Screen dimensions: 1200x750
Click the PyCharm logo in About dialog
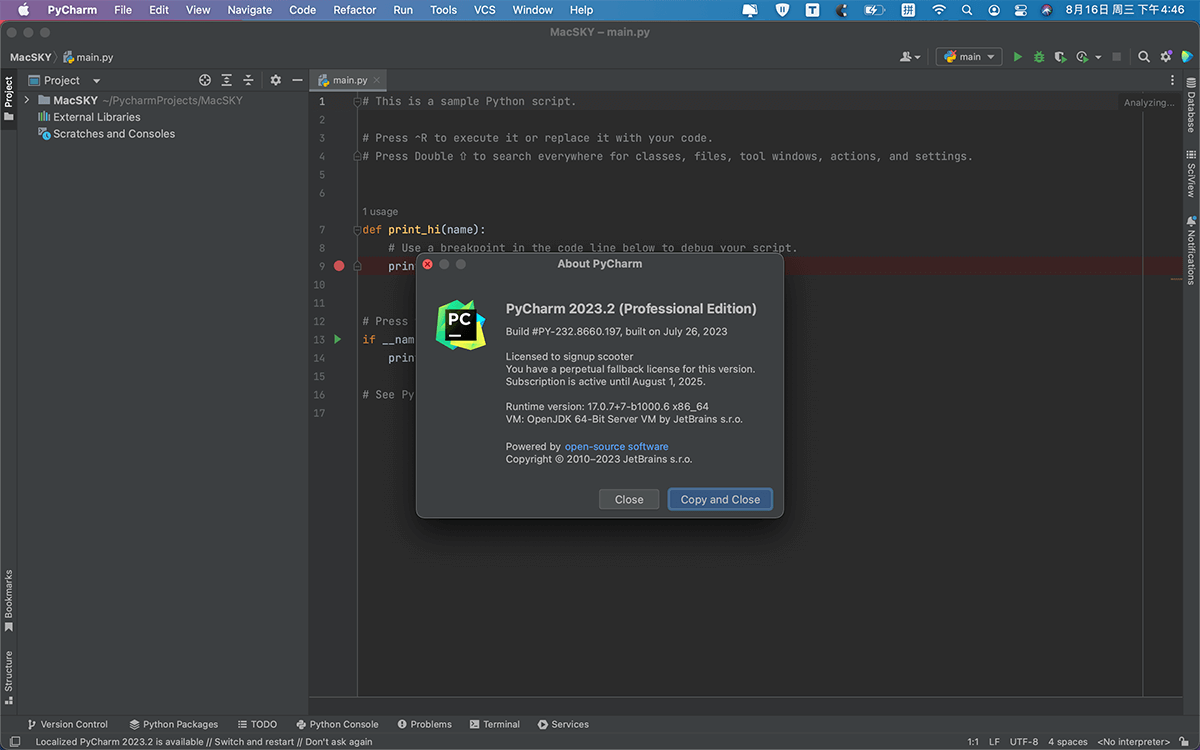click(461, 324)
